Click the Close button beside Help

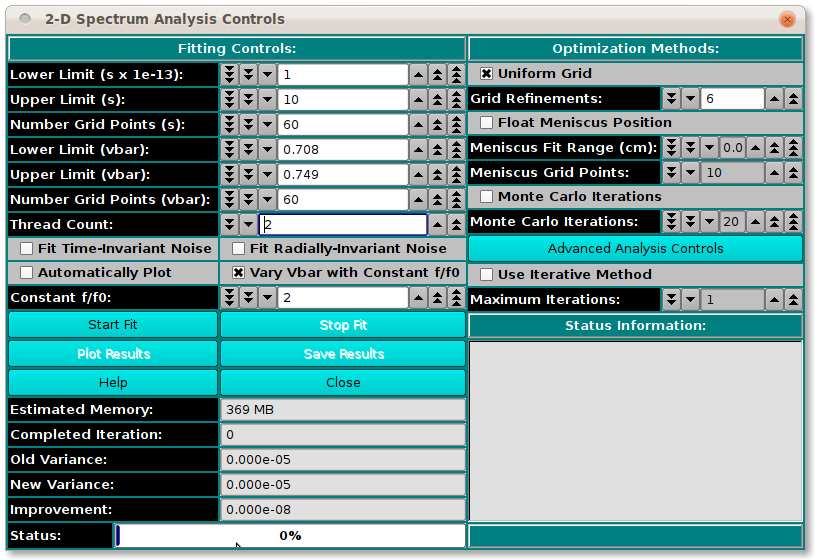[x=343, y=383]
